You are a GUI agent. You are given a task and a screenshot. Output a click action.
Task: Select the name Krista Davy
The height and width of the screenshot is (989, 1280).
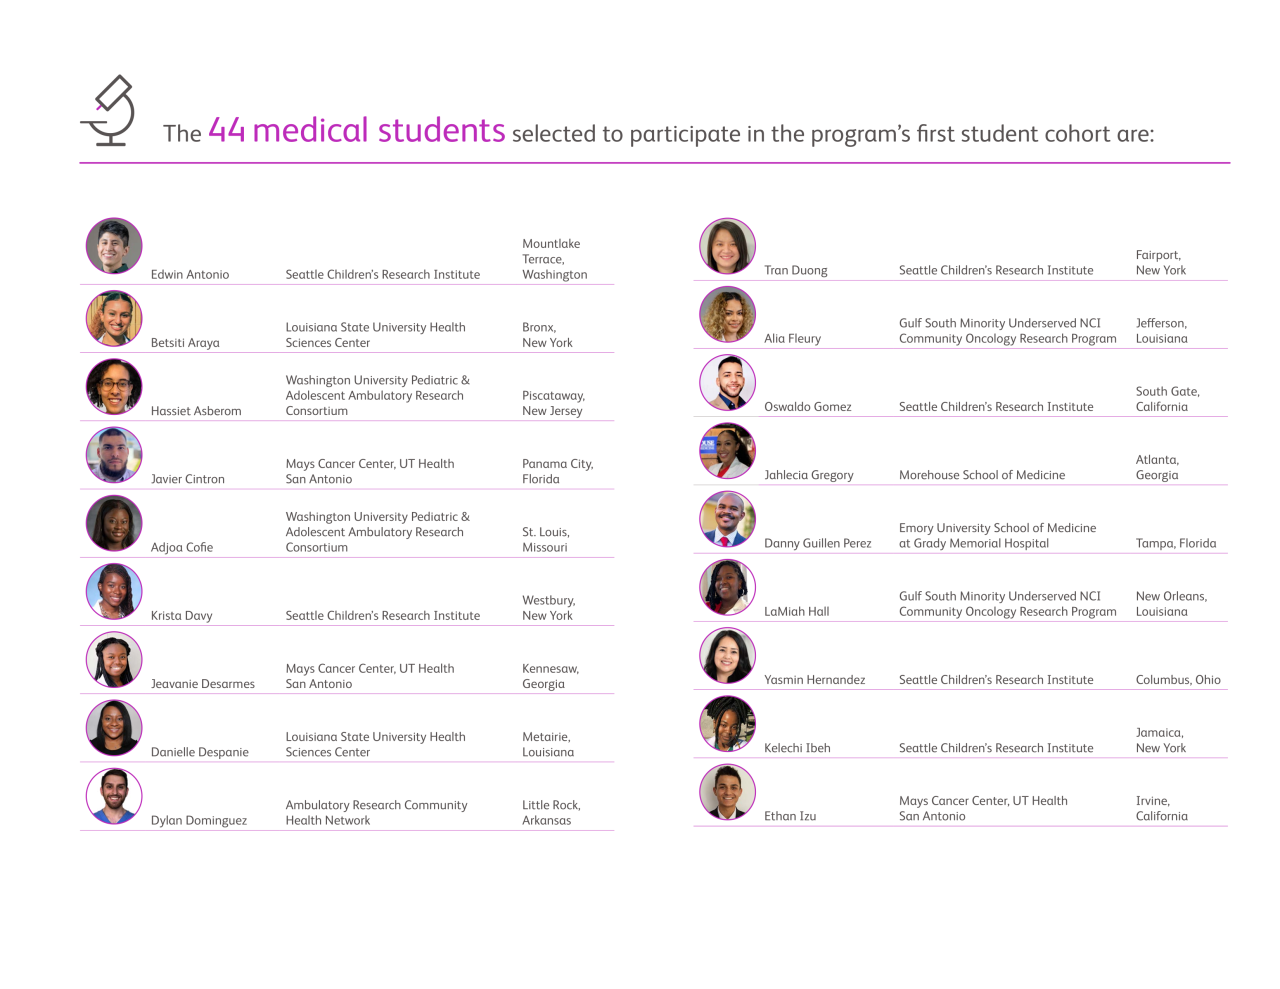point(181,616)
